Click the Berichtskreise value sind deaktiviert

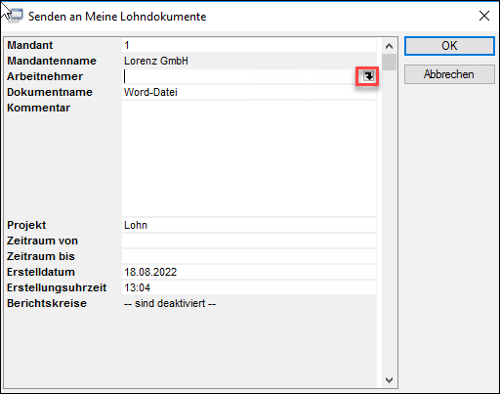(170, 303)
